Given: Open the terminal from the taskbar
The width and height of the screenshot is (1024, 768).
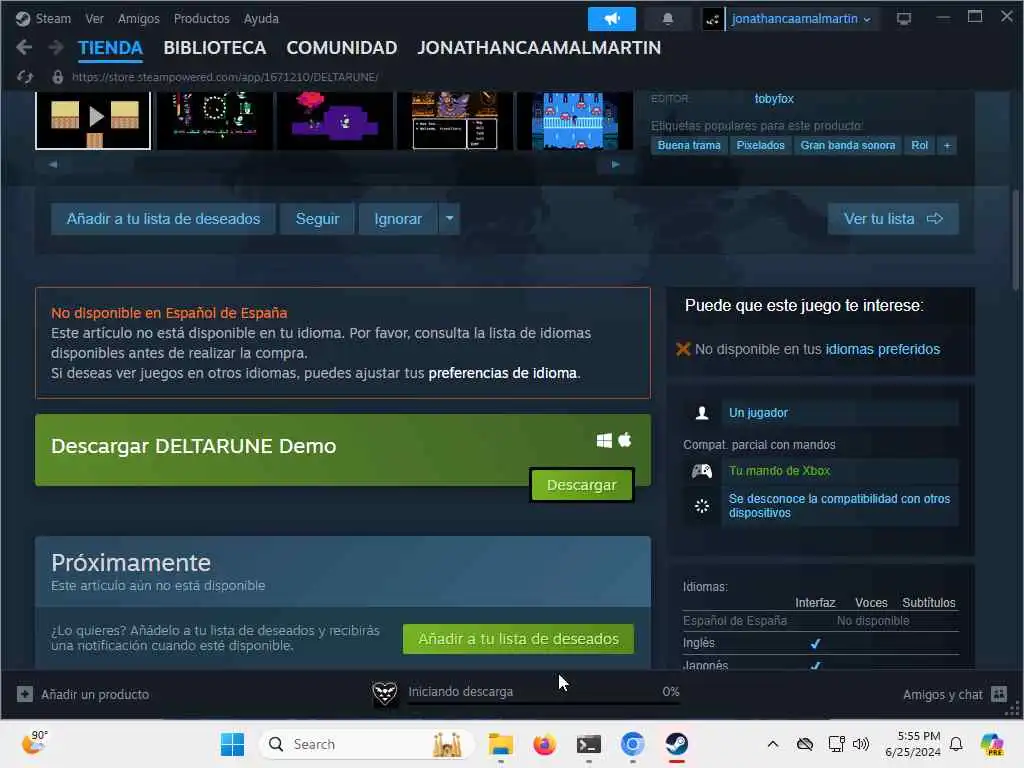Looking at the screenshot, I should pos(588,744).
